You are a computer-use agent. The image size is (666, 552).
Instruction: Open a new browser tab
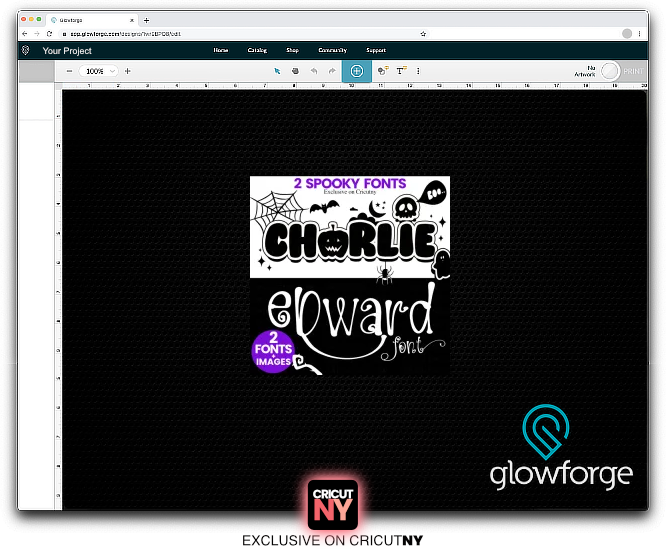coord(147,20)
